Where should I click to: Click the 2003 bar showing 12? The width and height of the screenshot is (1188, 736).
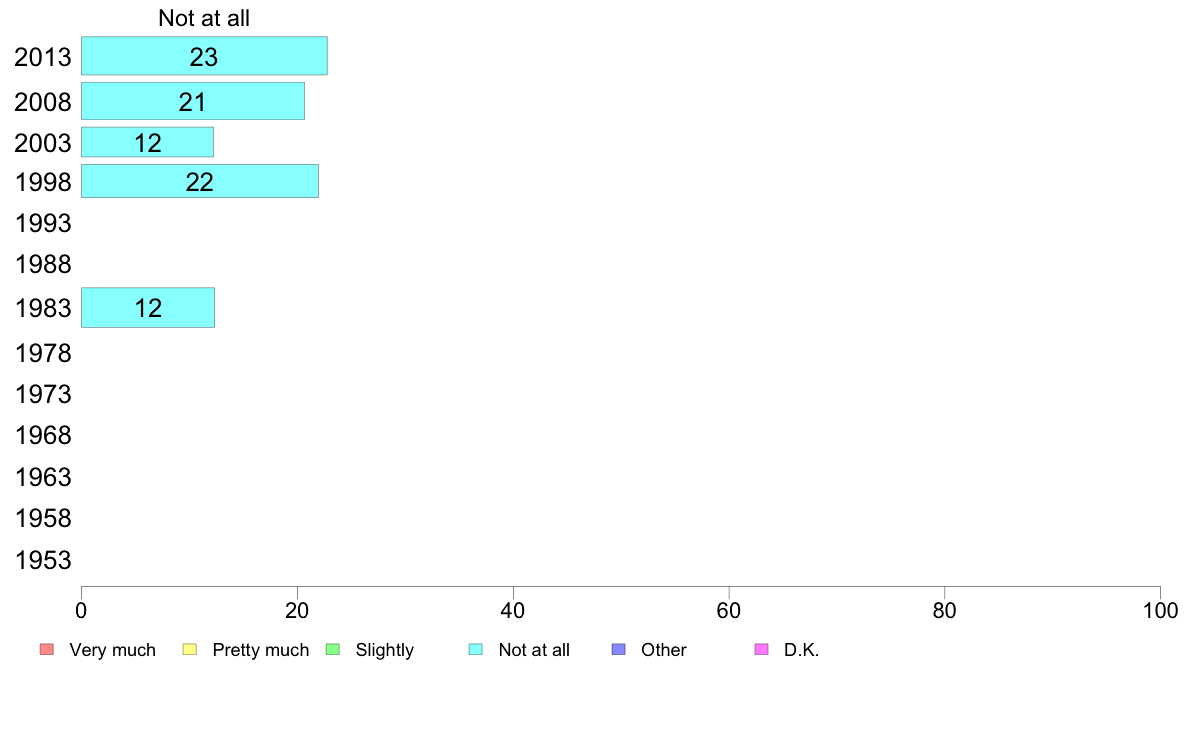[x=148, y=143]
